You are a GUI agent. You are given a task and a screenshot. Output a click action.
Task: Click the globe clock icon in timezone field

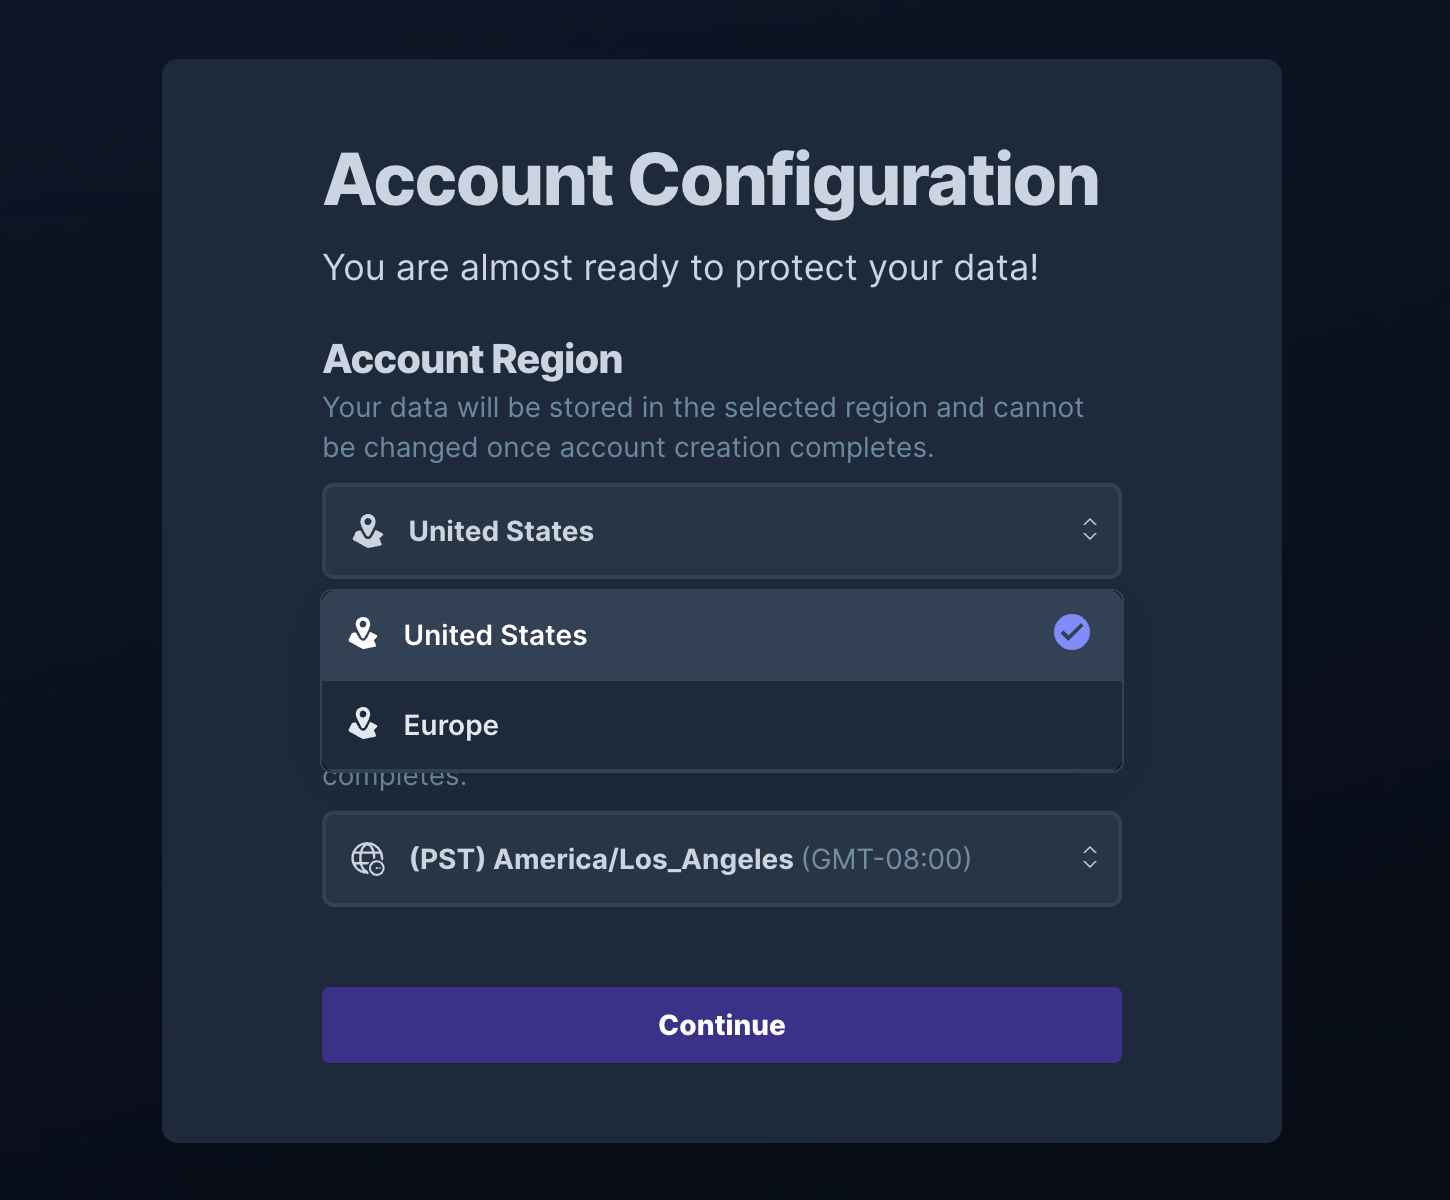point(368,859)
